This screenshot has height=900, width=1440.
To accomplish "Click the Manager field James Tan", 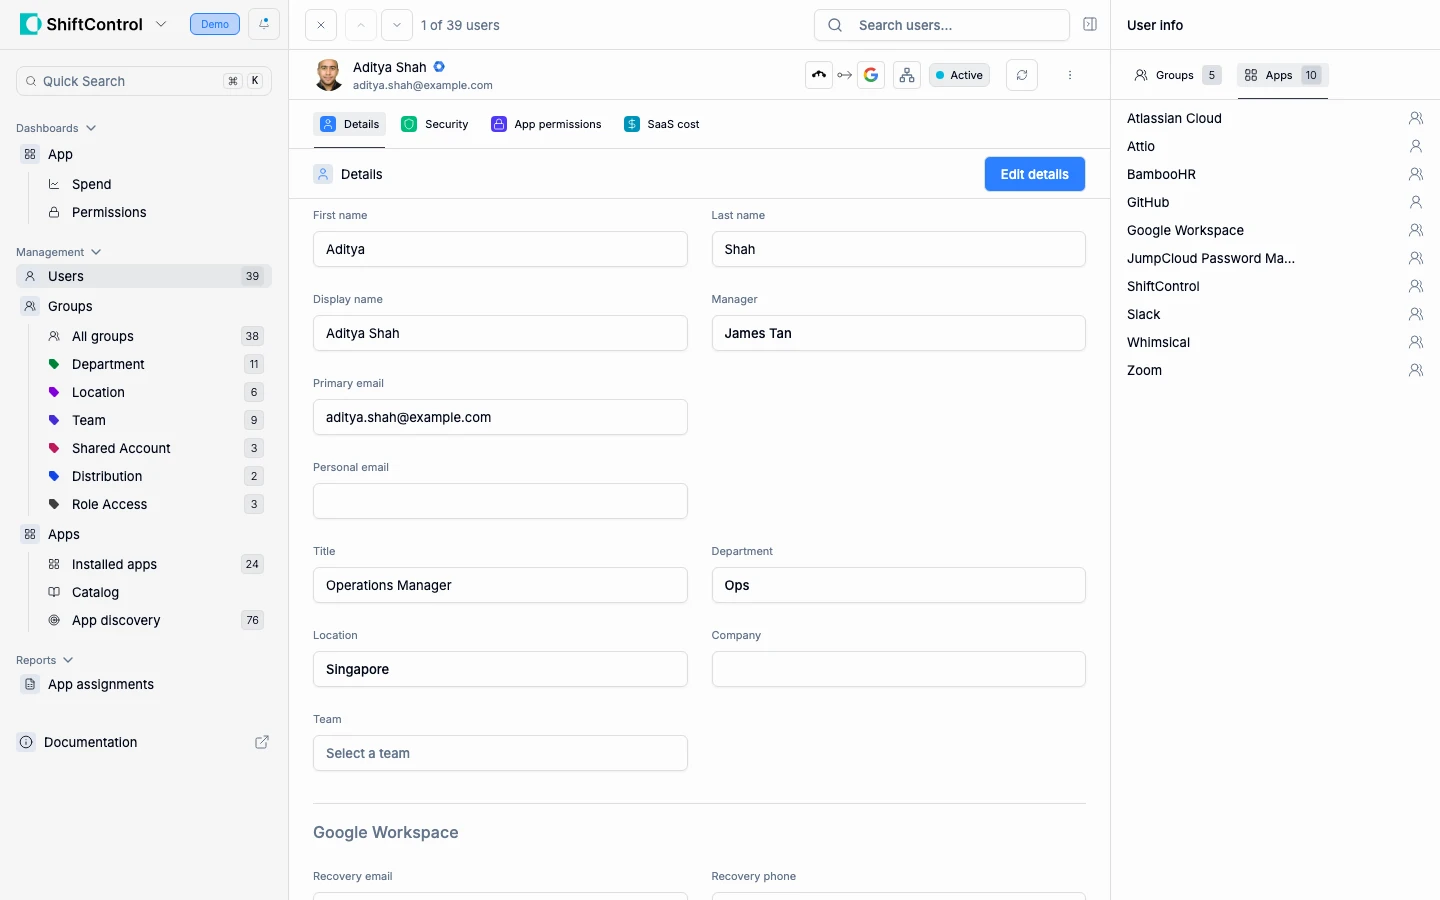I will pos(898,333).
